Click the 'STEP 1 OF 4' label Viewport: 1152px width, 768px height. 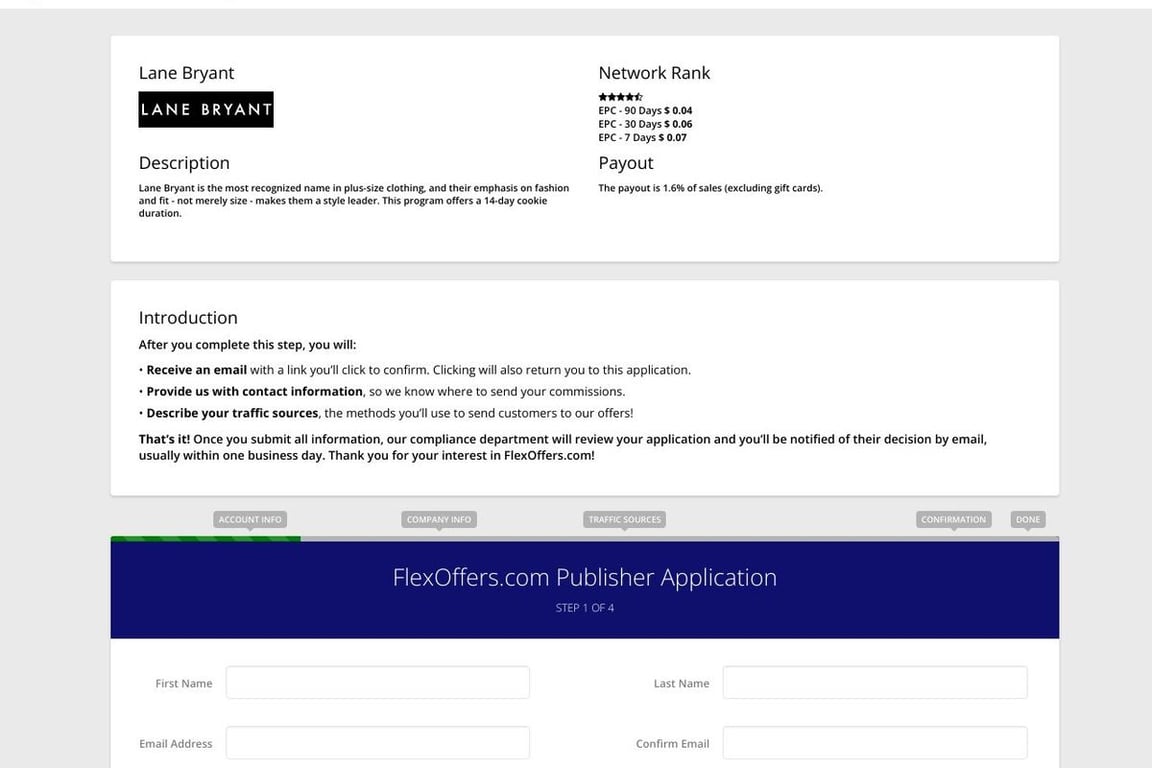(585, 608)
